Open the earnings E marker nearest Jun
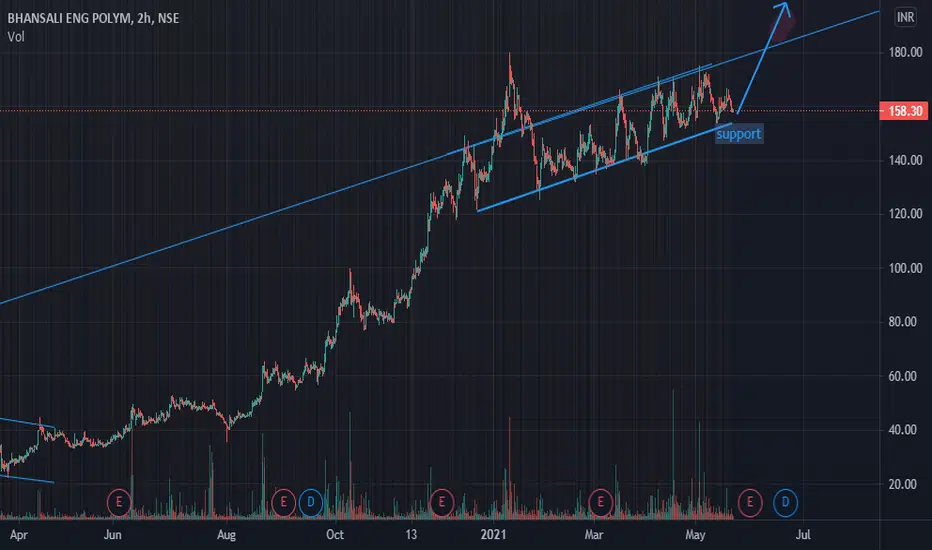 coord(119,502)
